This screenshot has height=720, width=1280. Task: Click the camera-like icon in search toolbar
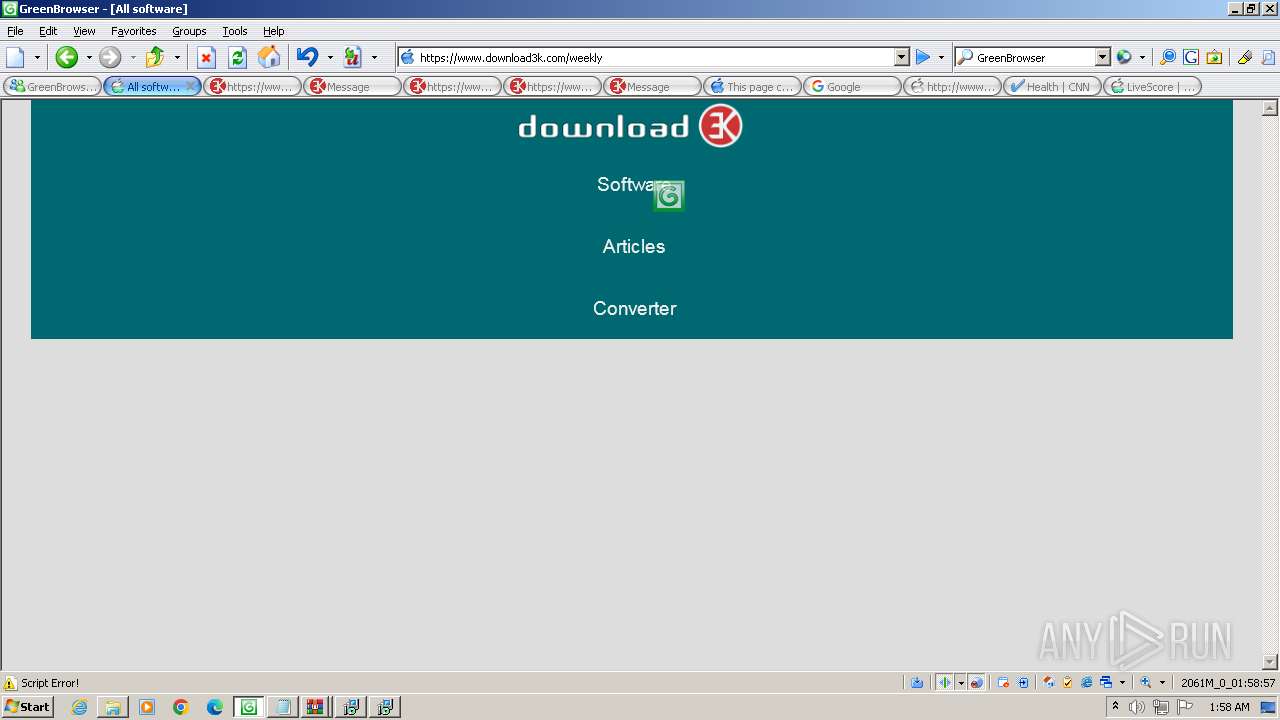pos(1214,57)
